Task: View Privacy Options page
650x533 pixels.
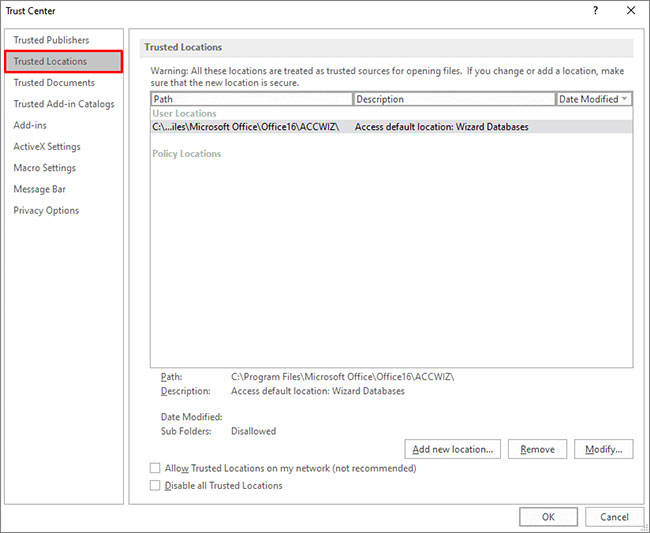Action: [x=46, y=210]
